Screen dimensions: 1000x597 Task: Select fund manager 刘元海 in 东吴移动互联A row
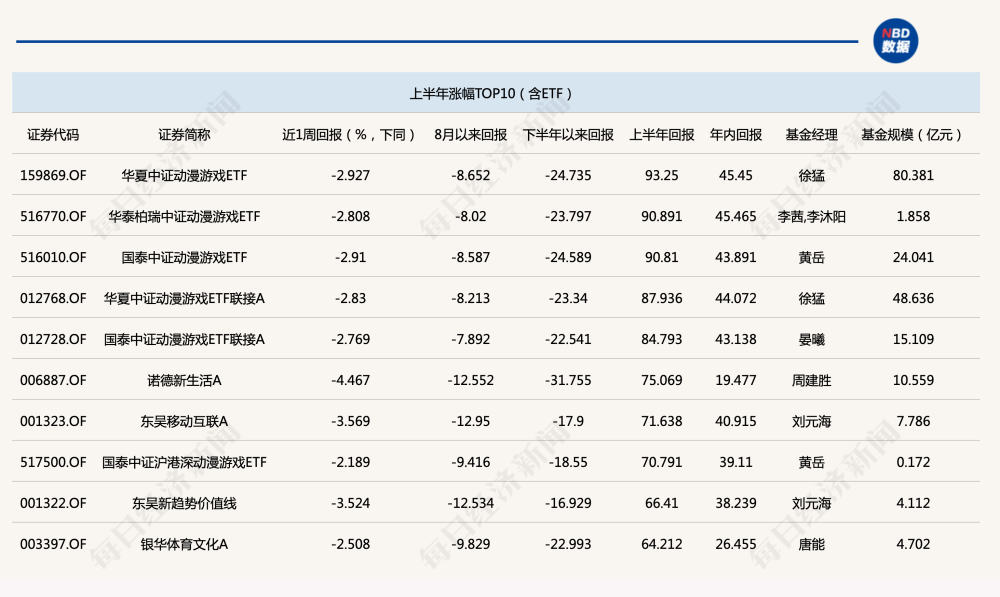tap(812, 421)
